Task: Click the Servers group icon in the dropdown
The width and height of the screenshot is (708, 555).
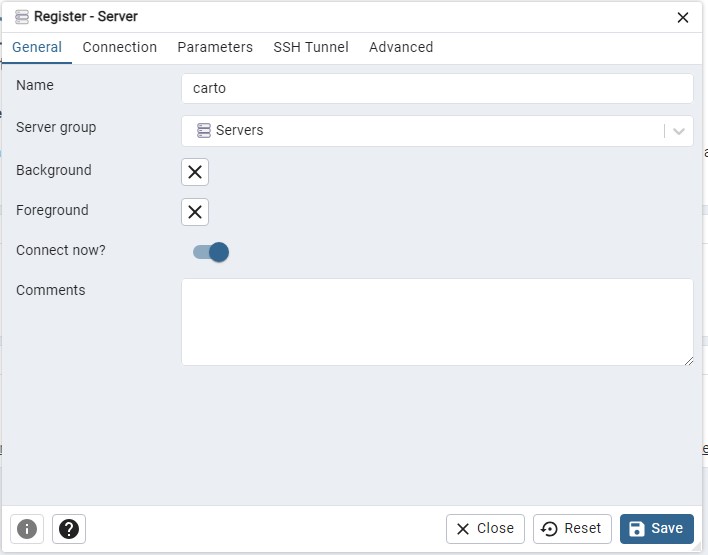Action: 204,131
